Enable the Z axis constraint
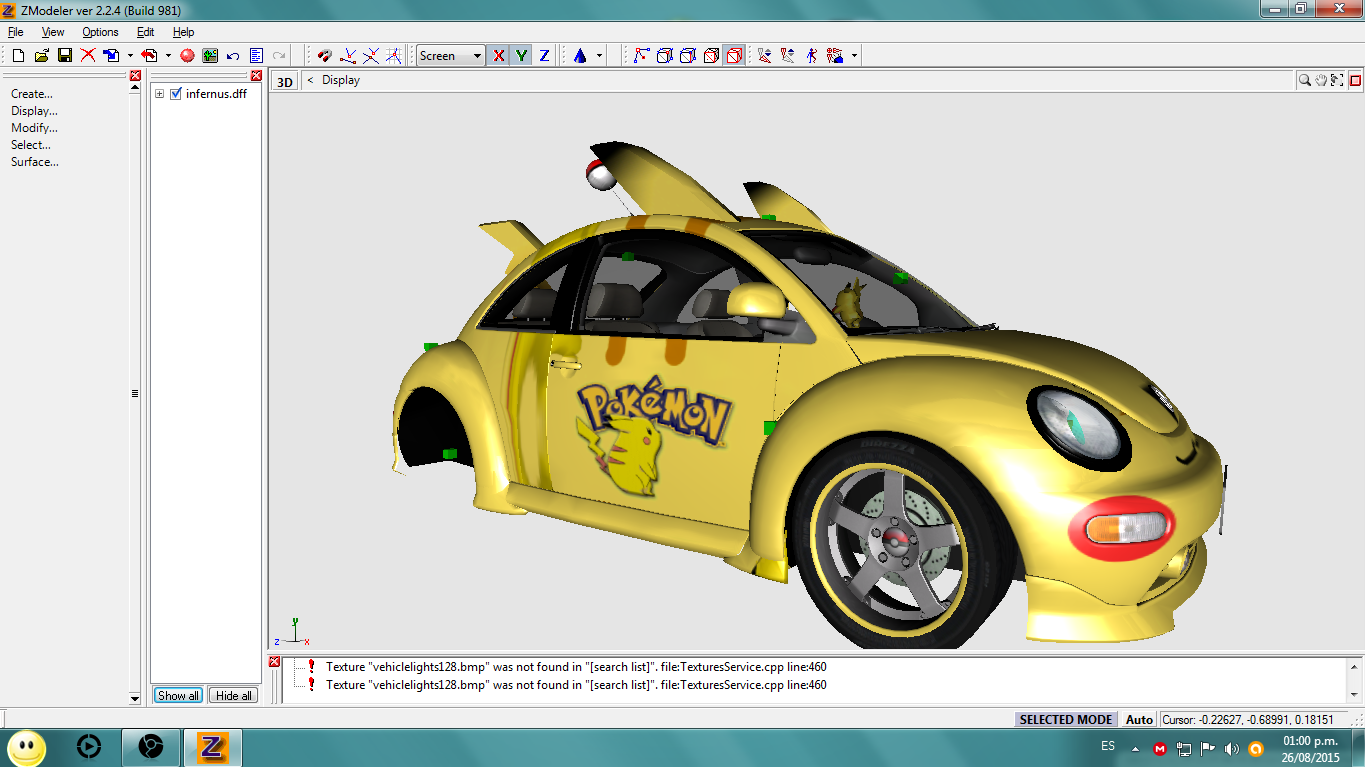1365x767 pixels. (543, 56)
